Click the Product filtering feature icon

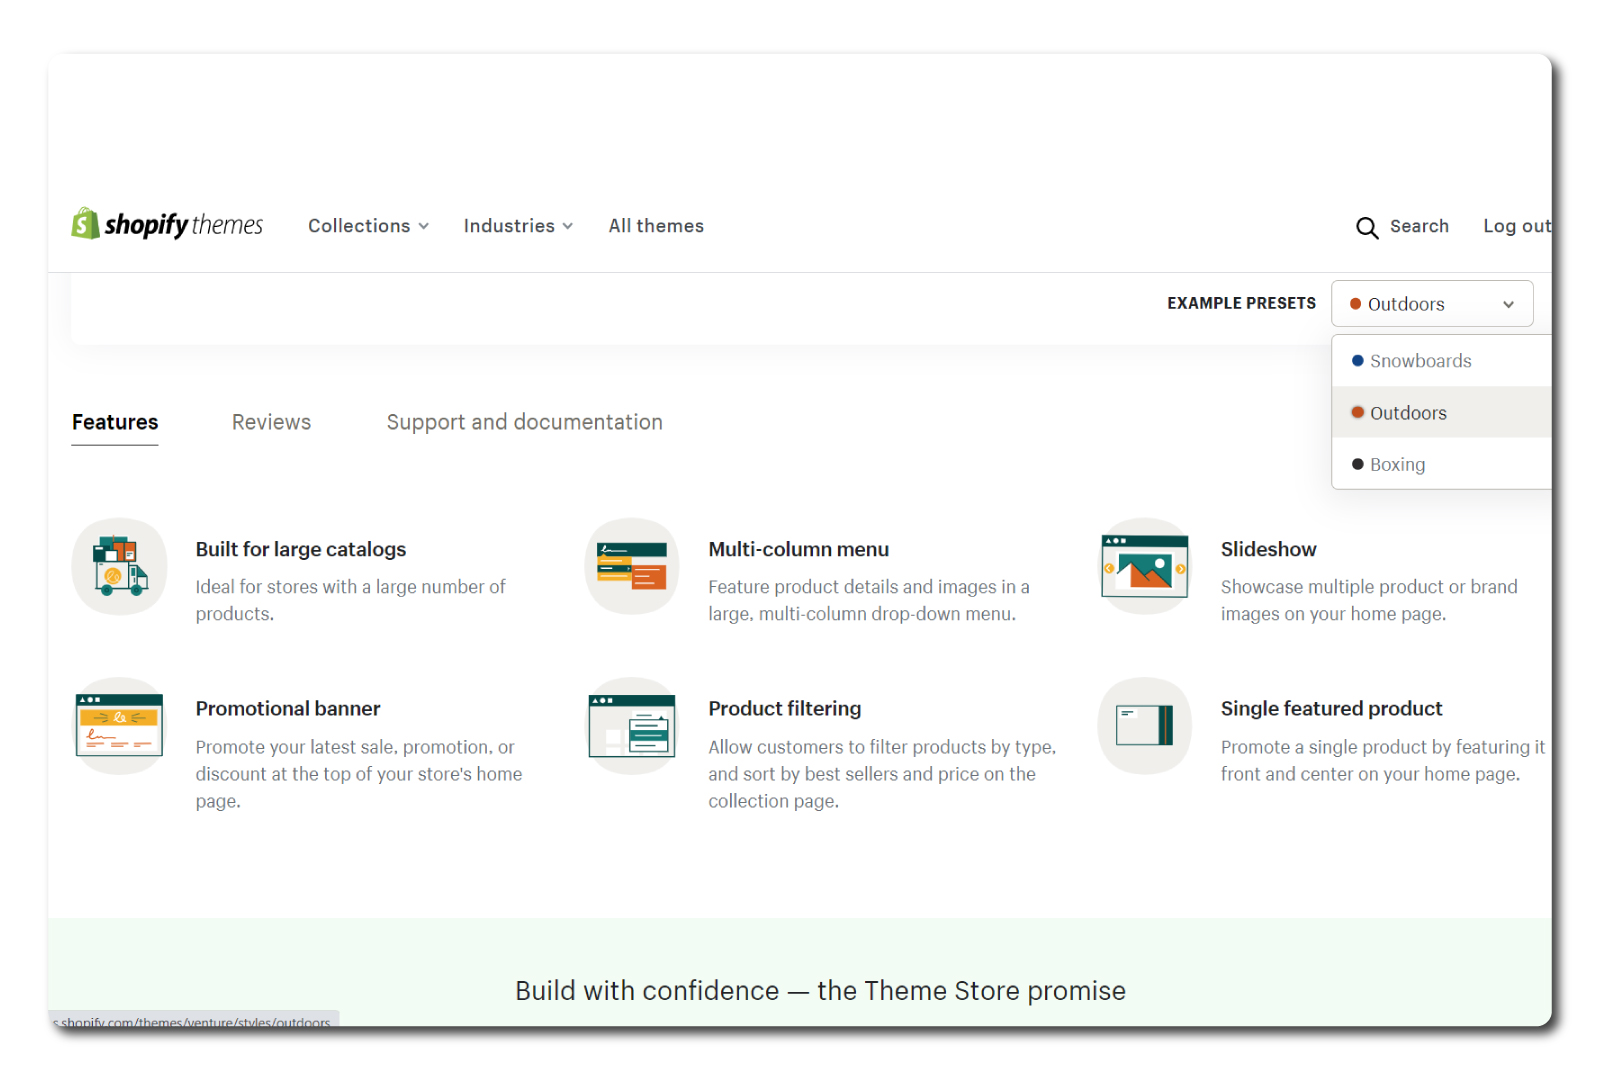pos(632,726)
